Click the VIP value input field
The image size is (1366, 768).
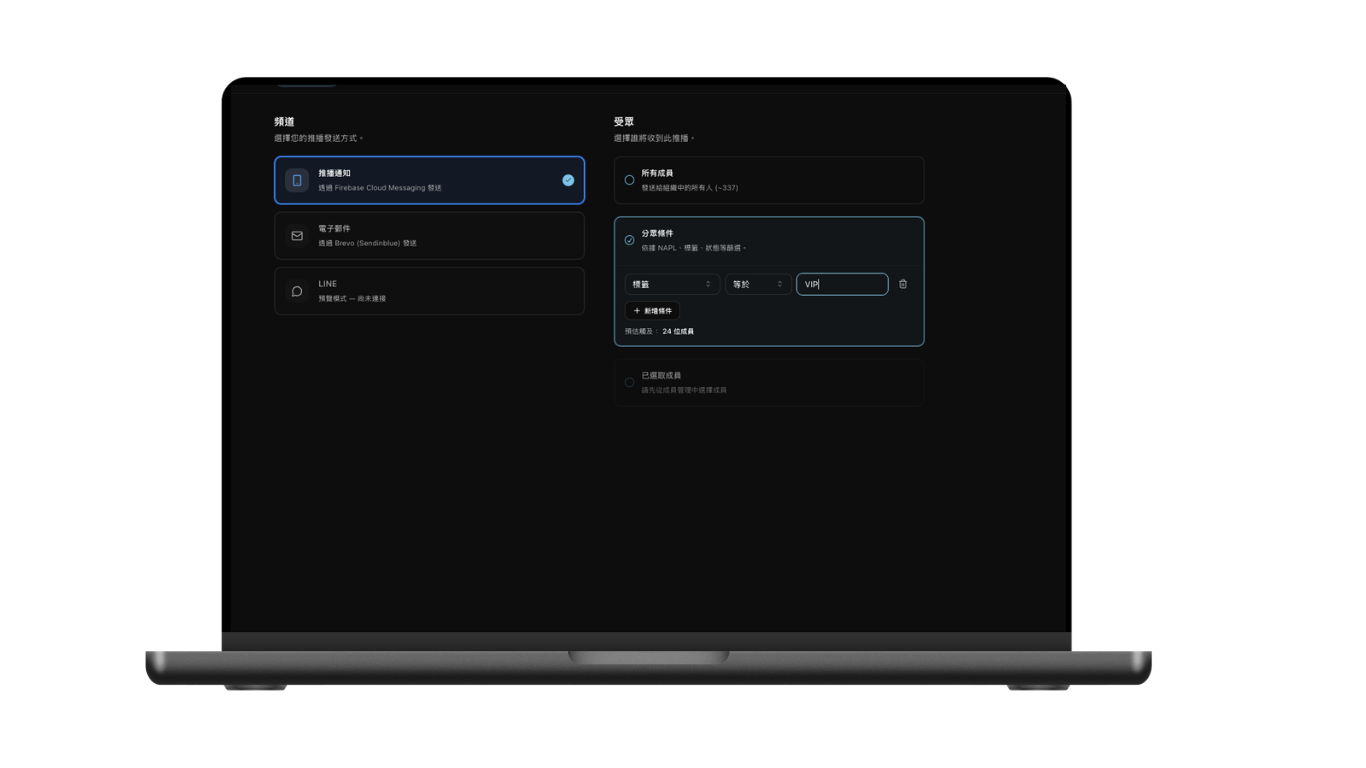(842, 284)
